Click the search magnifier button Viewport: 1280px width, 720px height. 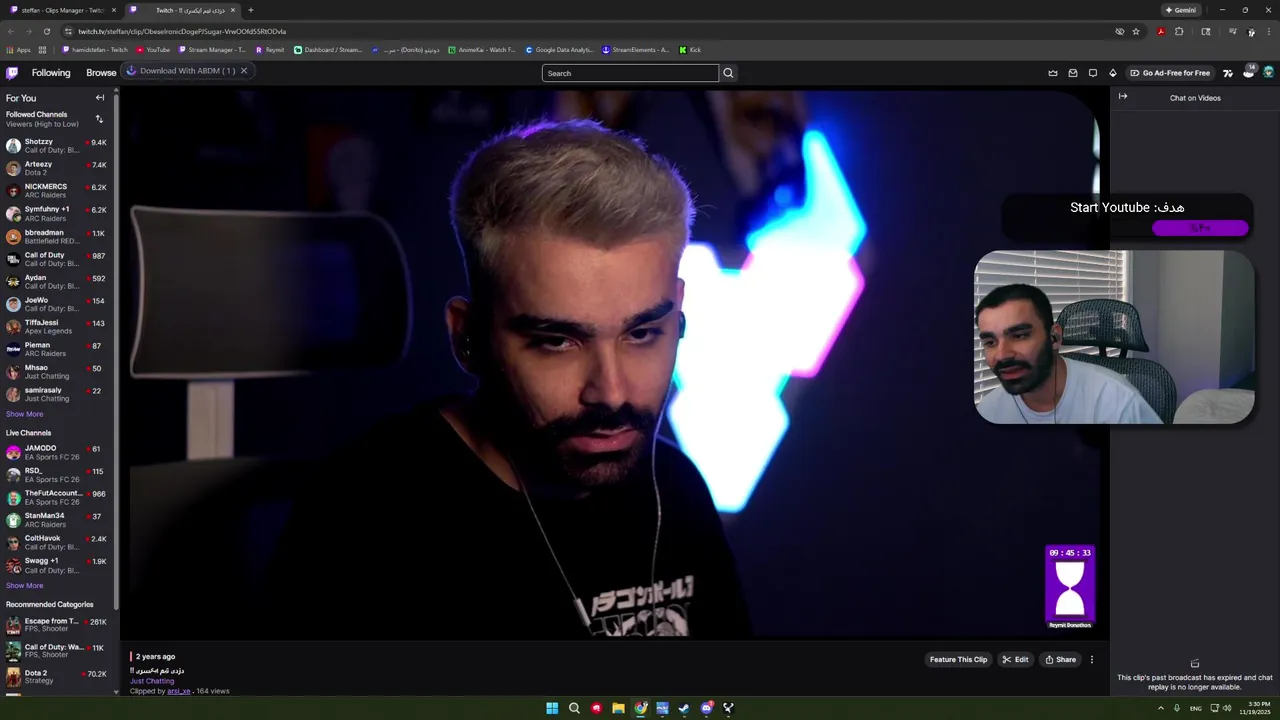[x=728, y=73]
